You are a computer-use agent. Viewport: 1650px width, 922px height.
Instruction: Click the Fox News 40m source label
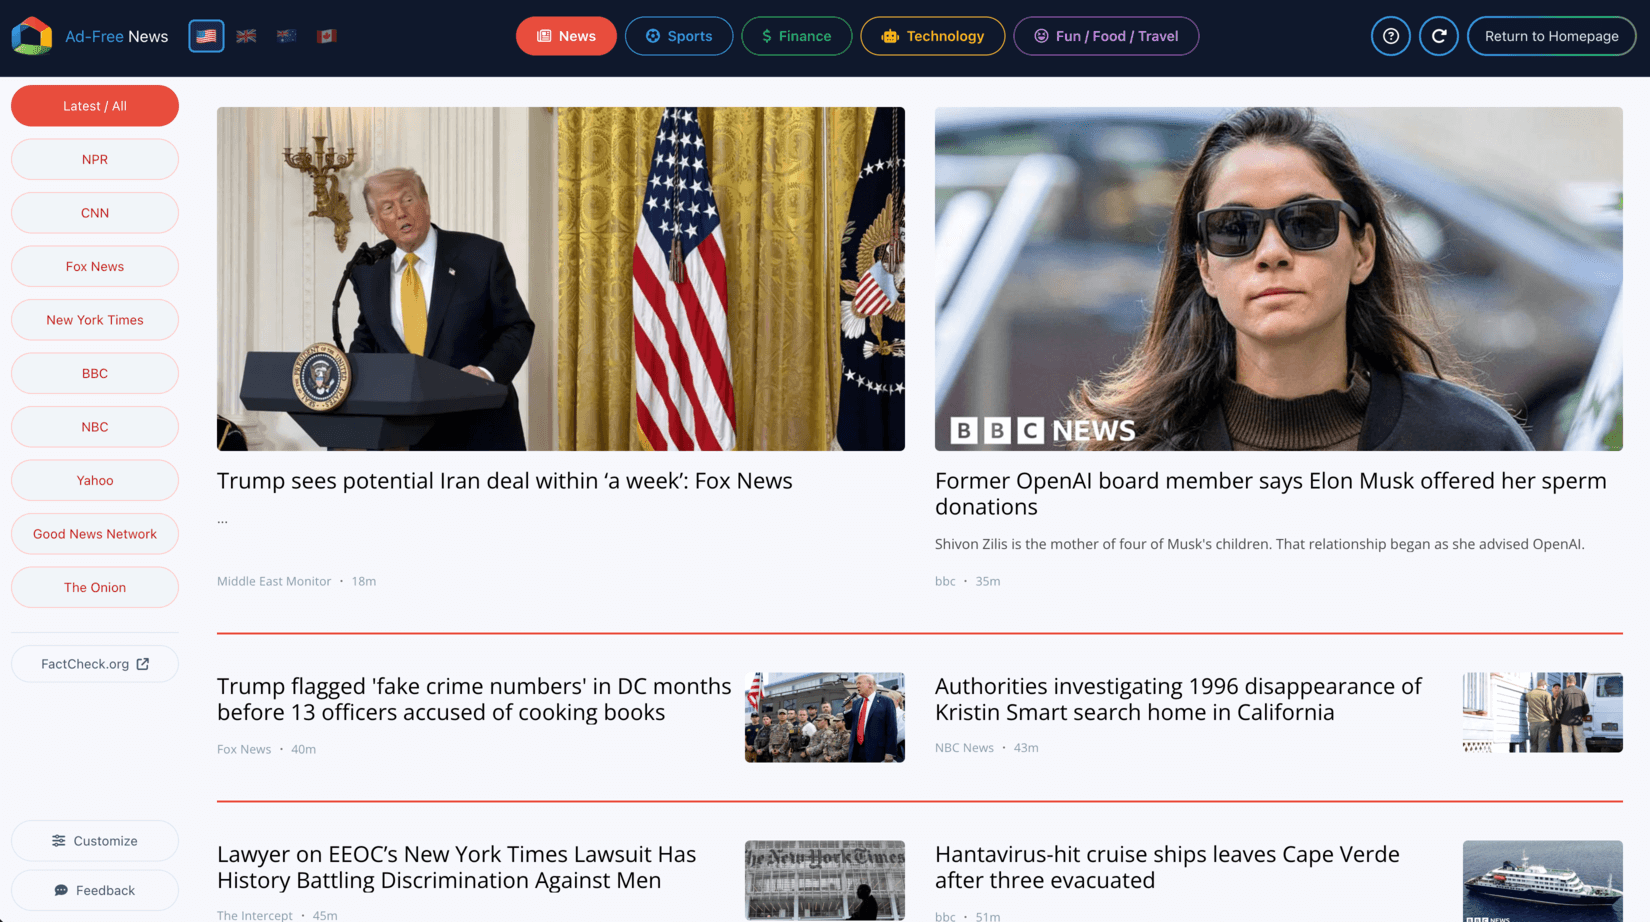coord(266,749)
